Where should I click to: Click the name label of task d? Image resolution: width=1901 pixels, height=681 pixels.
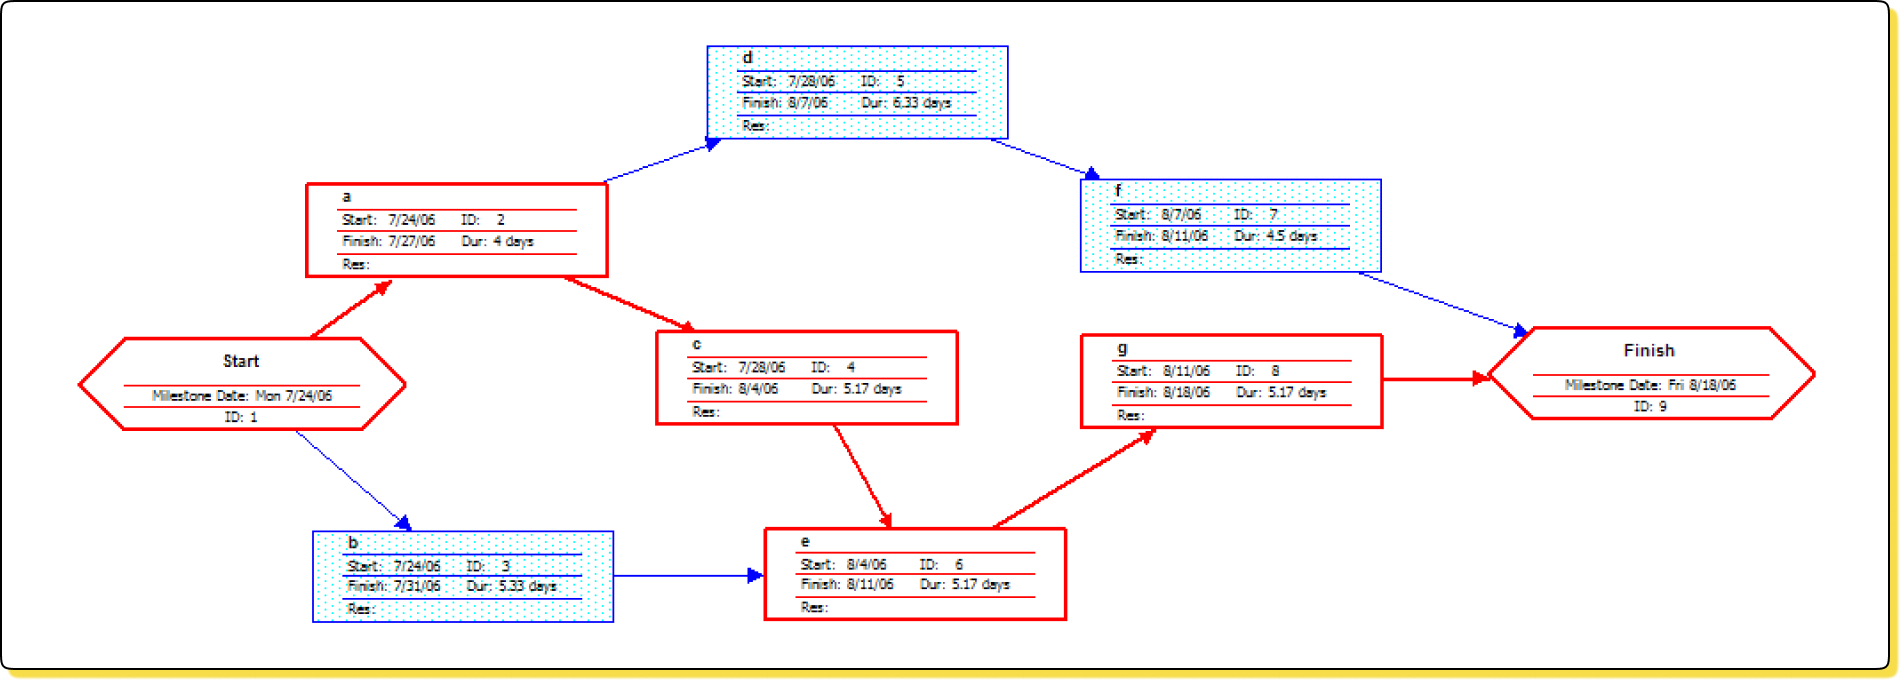point(747,58)
